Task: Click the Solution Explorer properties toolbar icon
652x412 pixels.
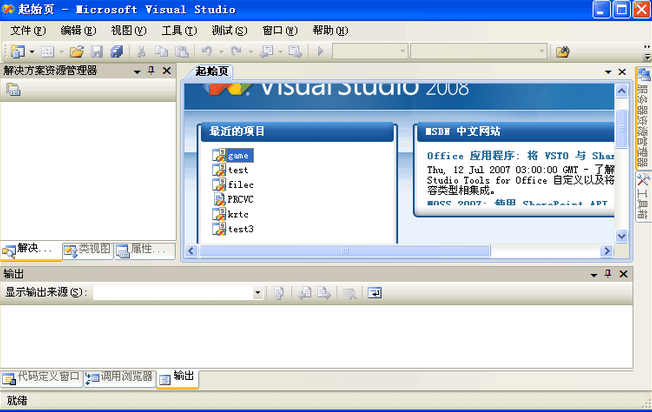Action: pos(13,89)
